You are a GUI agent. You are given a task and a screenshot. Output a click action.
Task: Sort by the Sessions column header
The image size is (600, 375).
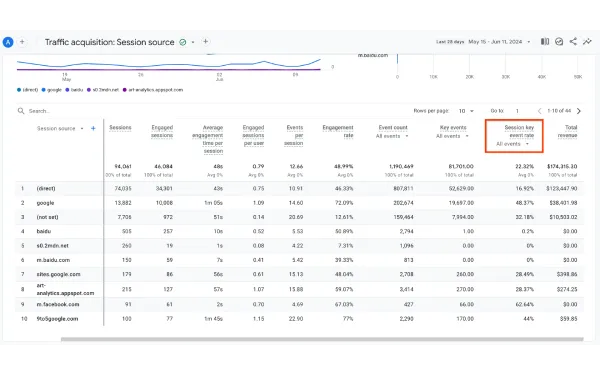pyautogui.click(x=120, y=127)
